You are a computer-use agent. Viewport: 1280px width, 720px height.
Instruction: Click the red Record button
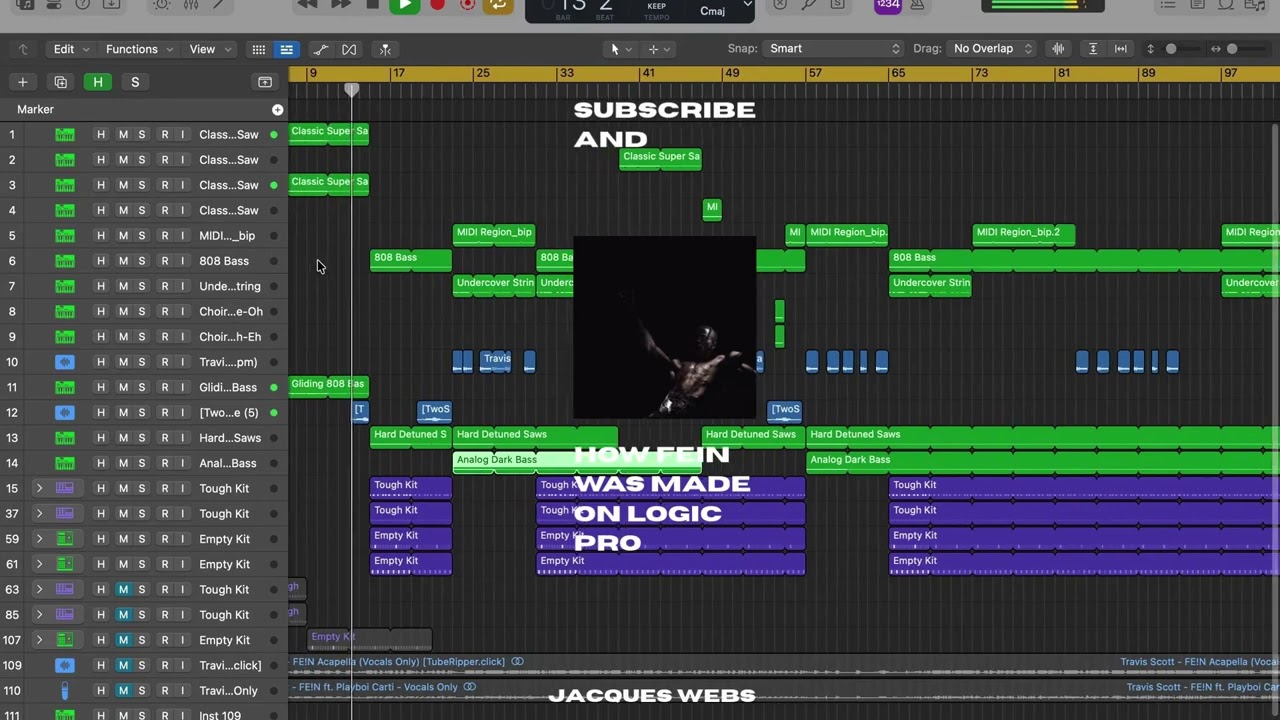[x=437, y=5]
